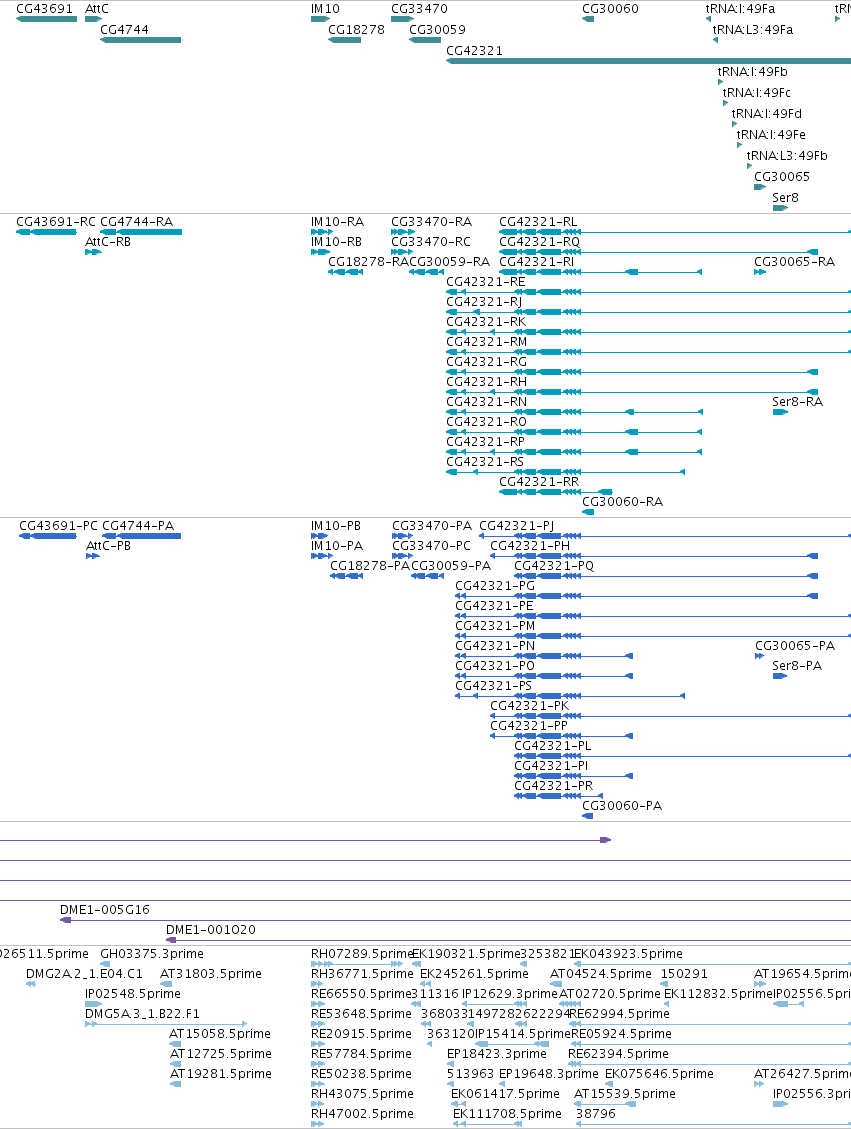
Task: Select the CG30060 gene arrow
Action: pos(588,19)
